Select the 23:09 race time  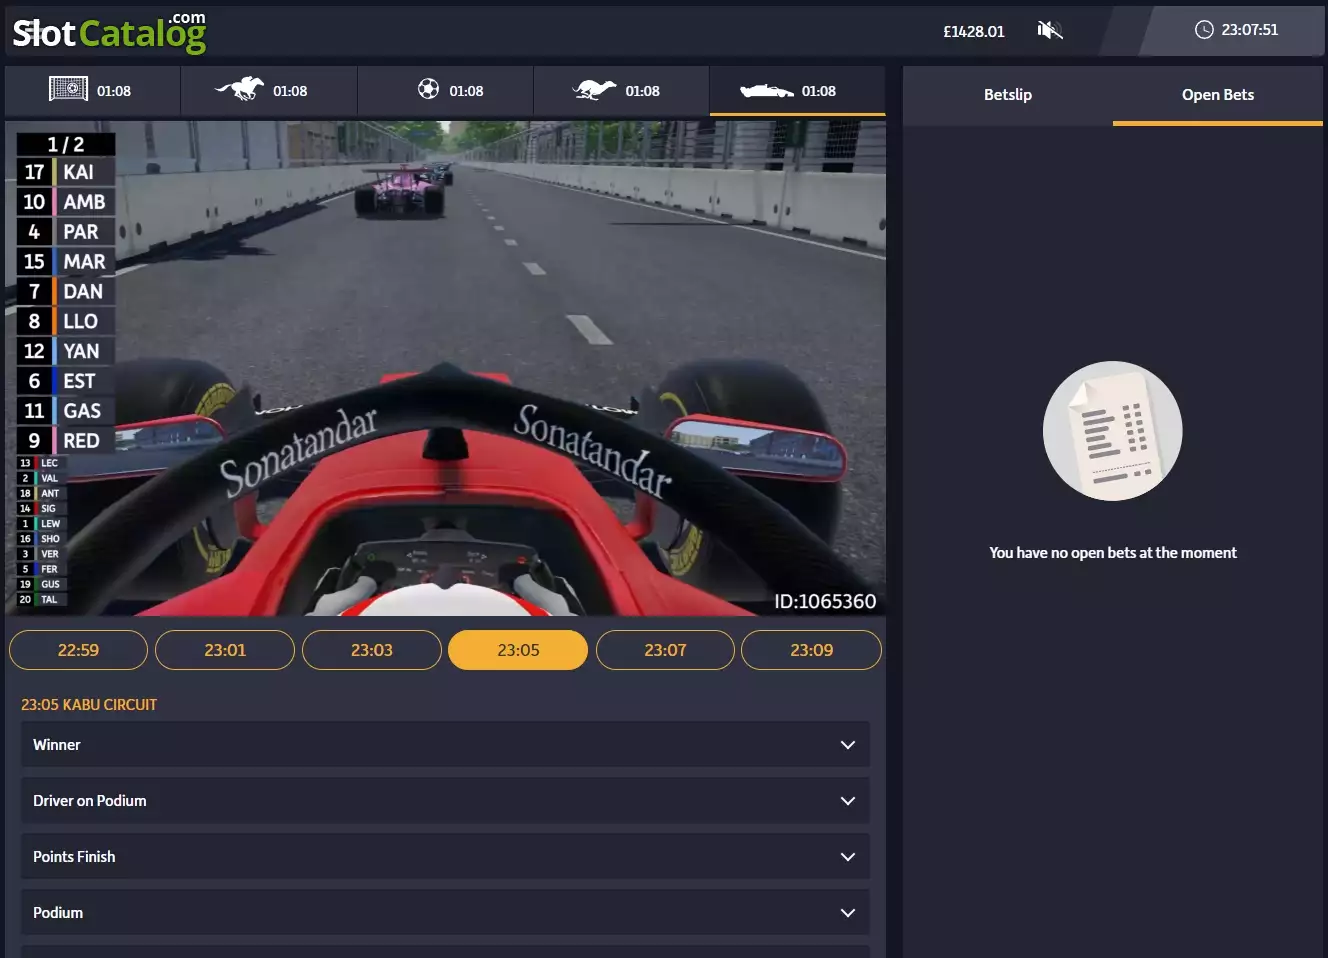pyautogui.click(x=811, y=650)
